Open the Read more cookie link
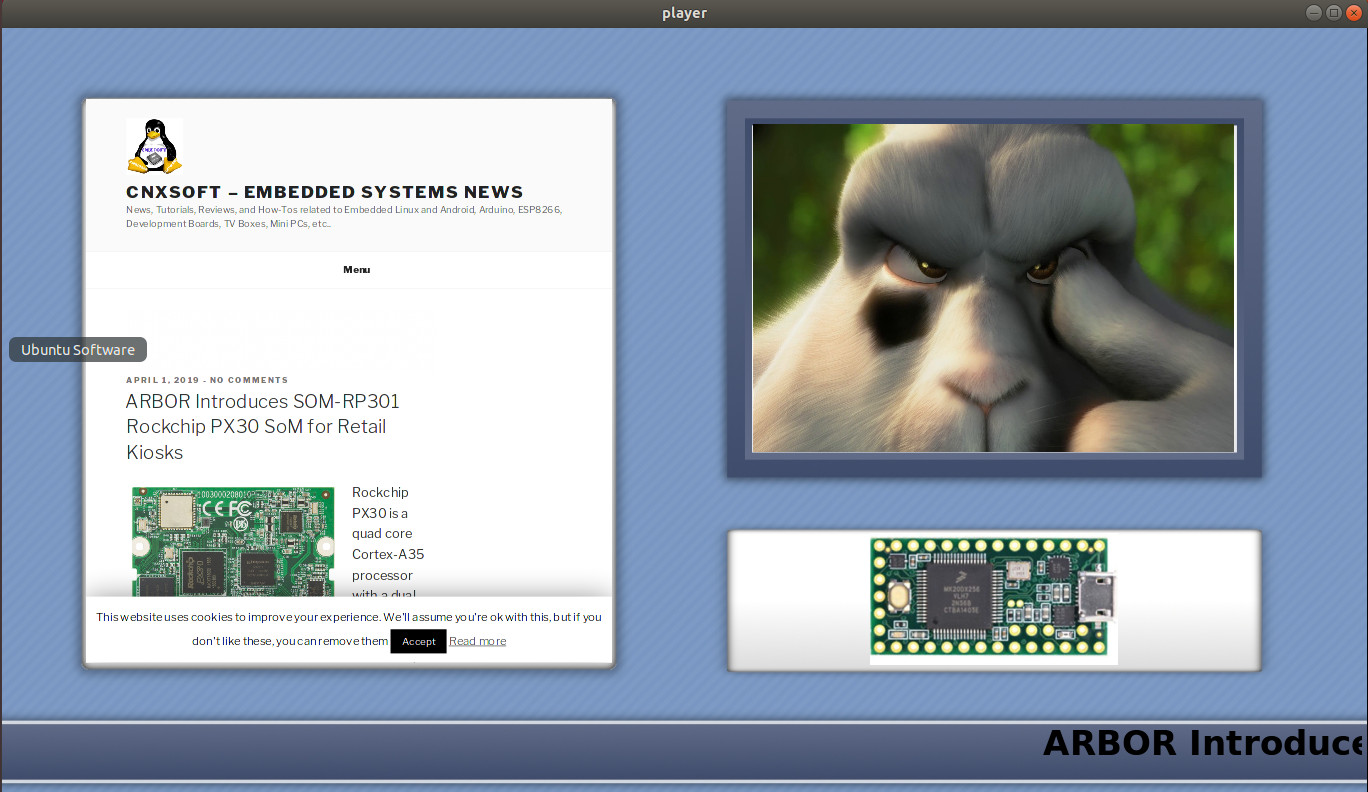The width and height of the screenshot is (1368, 792). (x=477, y=641)
